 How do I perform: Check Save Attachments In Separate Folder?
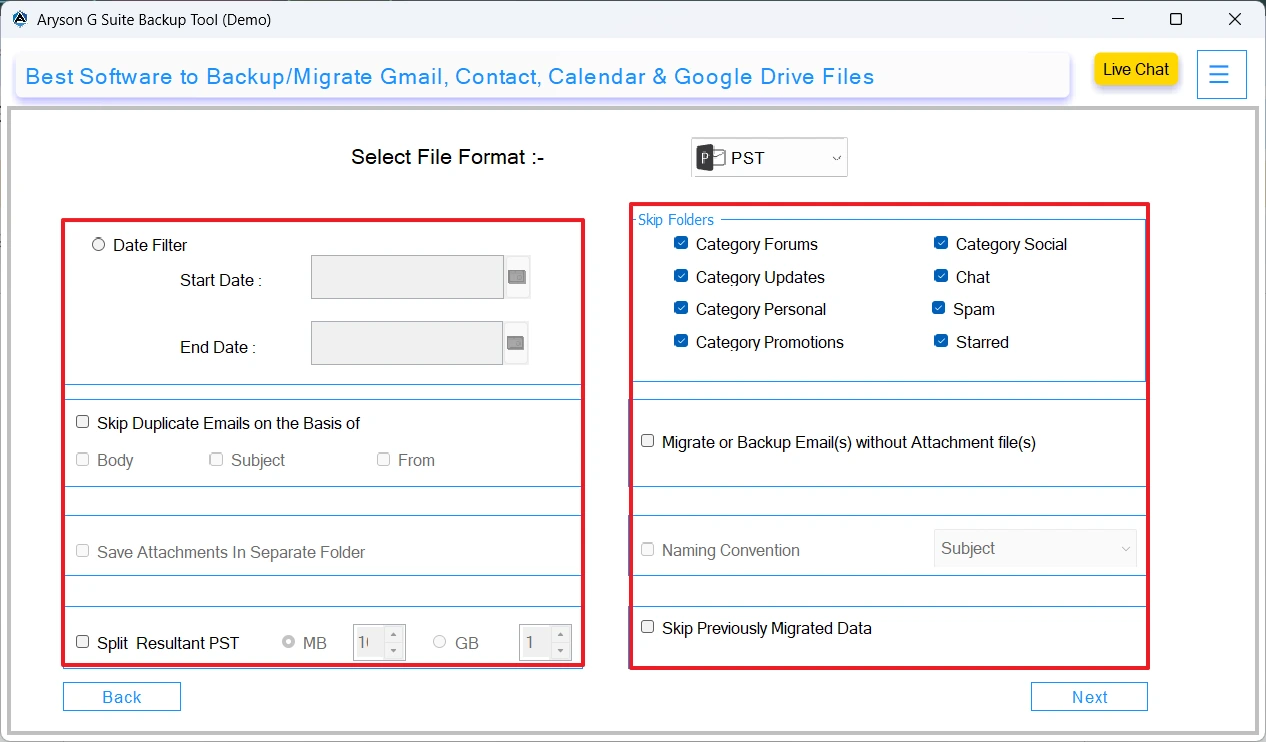point(83,551)
